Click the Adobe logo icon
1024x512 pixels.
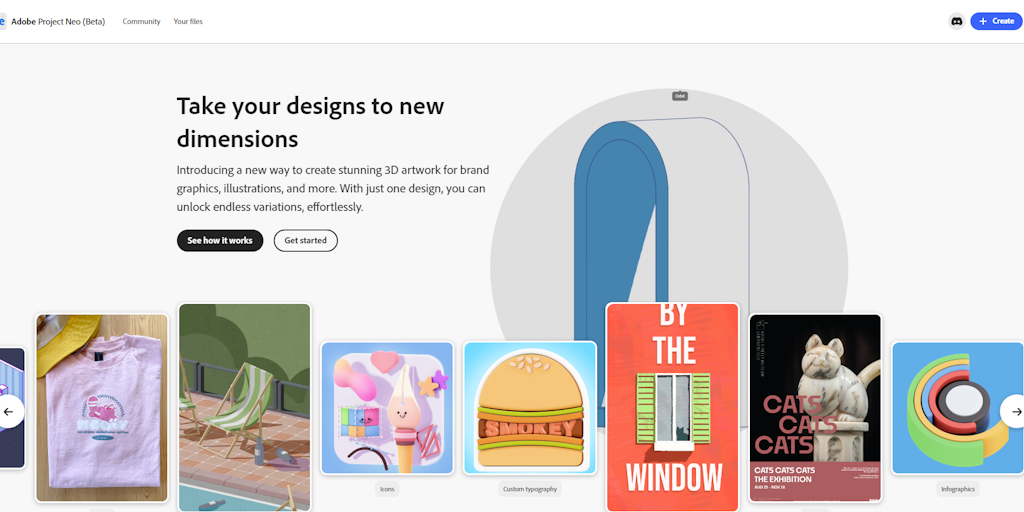click(3, 21)
